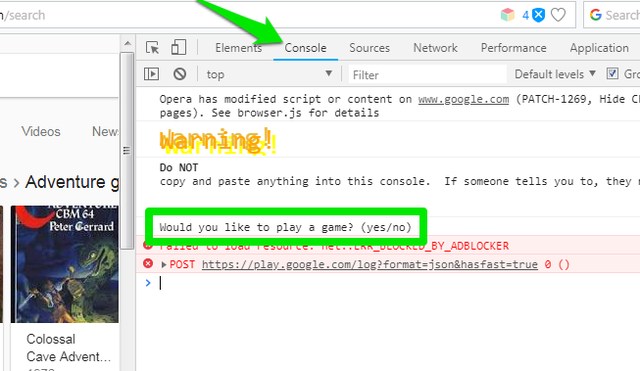Click the 'Do NOT' warning text

point(179,168)
